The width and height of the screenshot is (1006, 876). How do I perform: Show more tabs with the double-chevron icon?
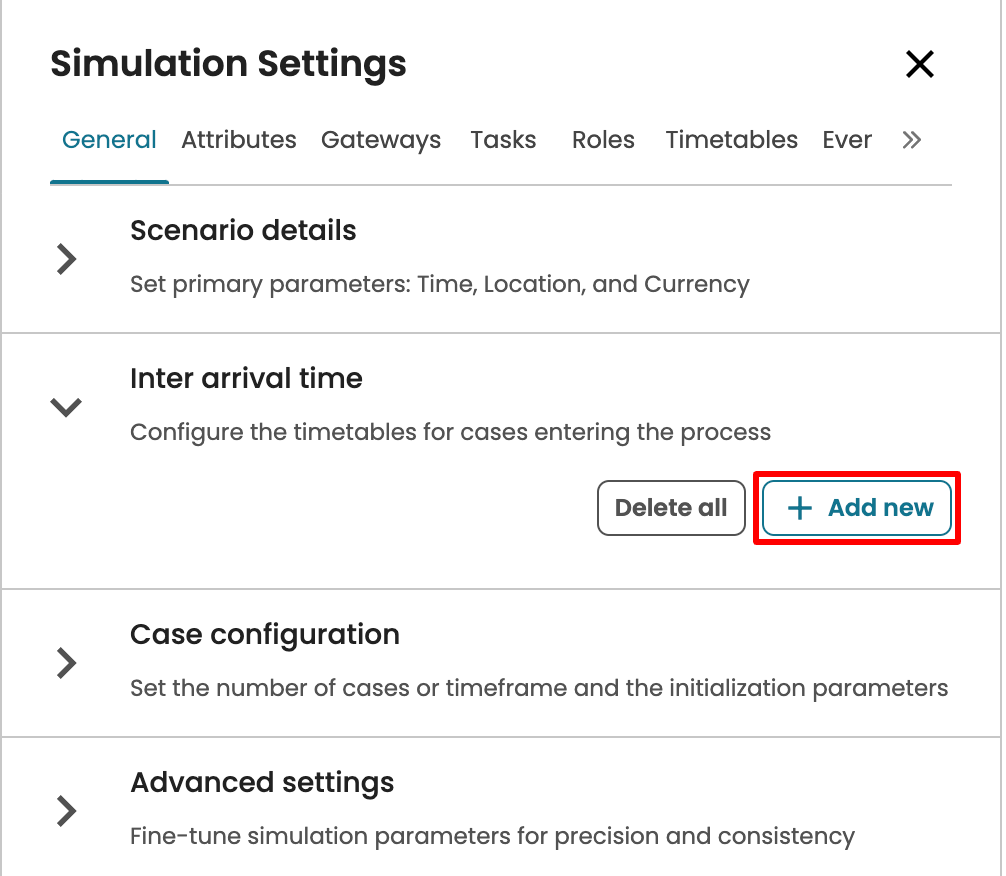tap(911, 140)
